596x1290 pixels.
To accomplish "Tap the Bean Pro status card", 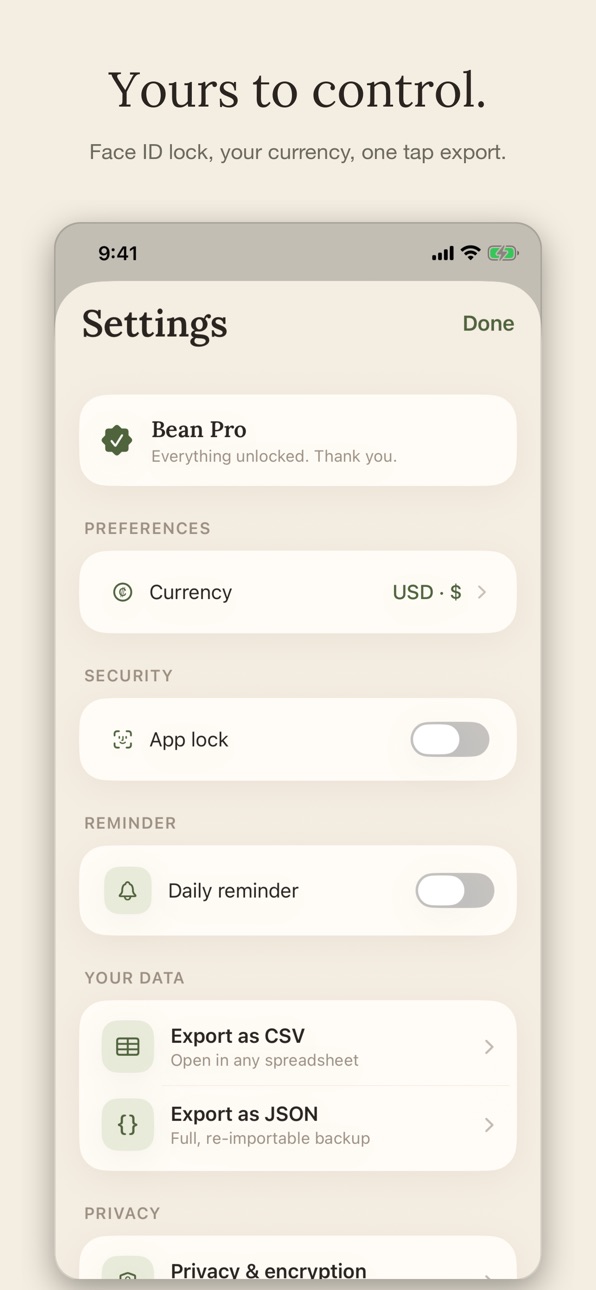I will [298, 440].
